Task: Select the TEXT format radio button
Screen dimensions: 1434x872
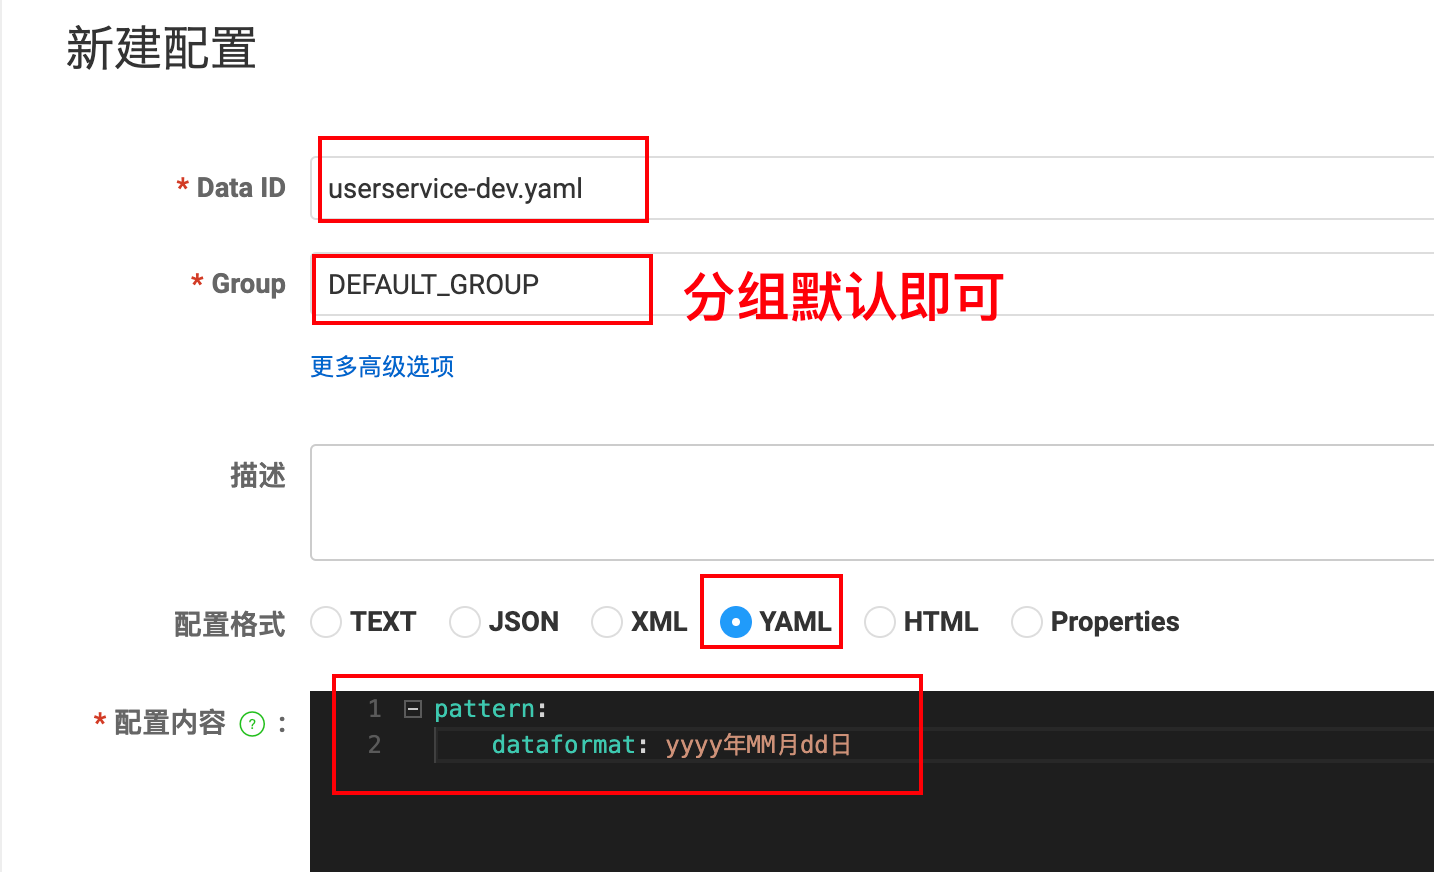Action: tap(326, 622)
